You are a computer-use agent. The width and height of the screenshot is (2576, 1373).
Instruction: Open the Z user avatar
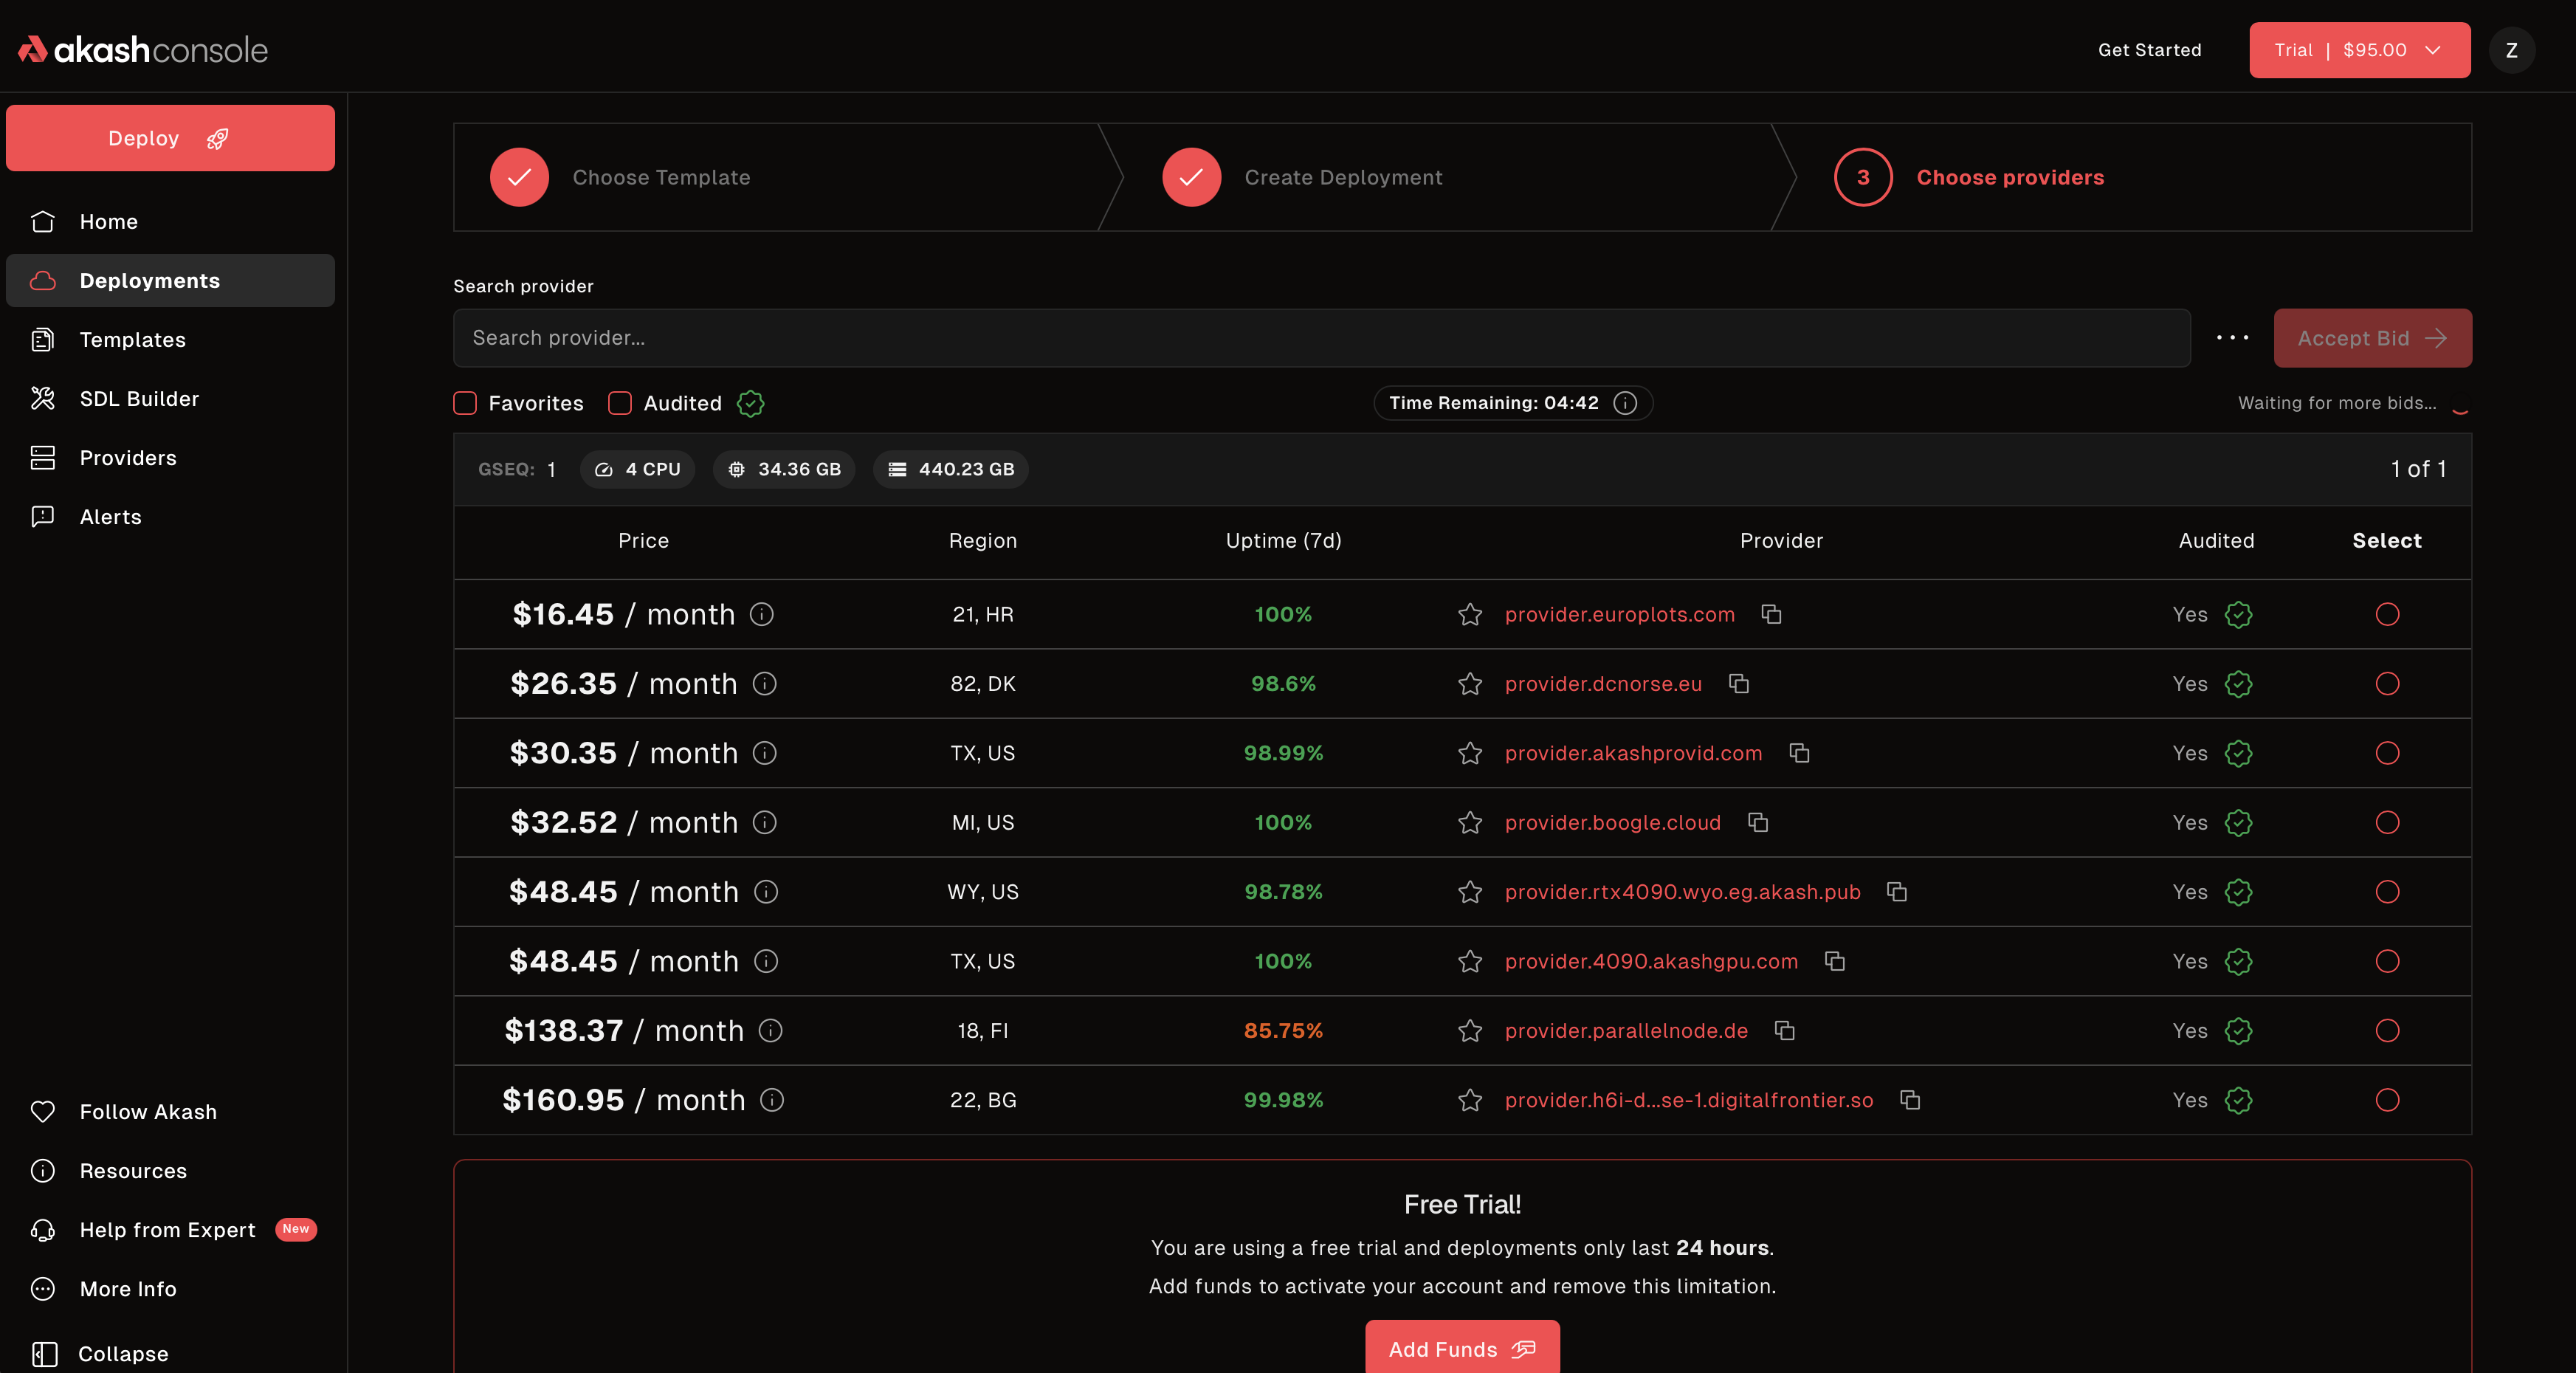pos(2511,50)
